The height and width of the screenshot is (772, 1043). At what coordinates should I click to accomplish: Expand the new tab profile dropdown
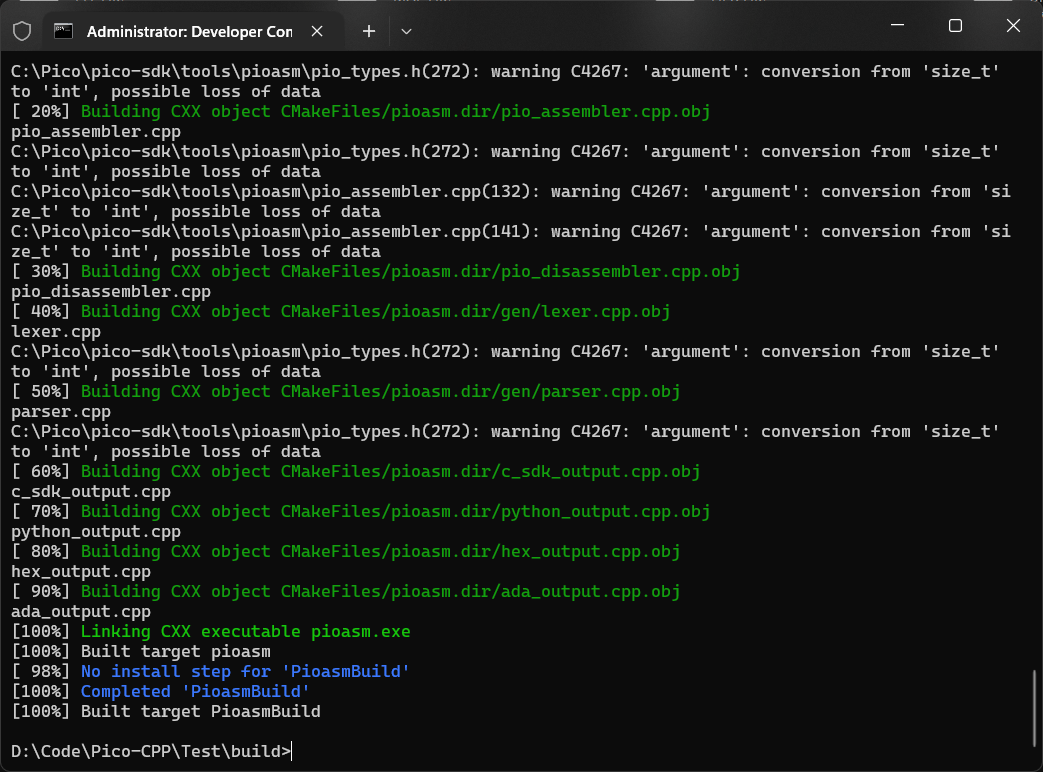(406, 31)
